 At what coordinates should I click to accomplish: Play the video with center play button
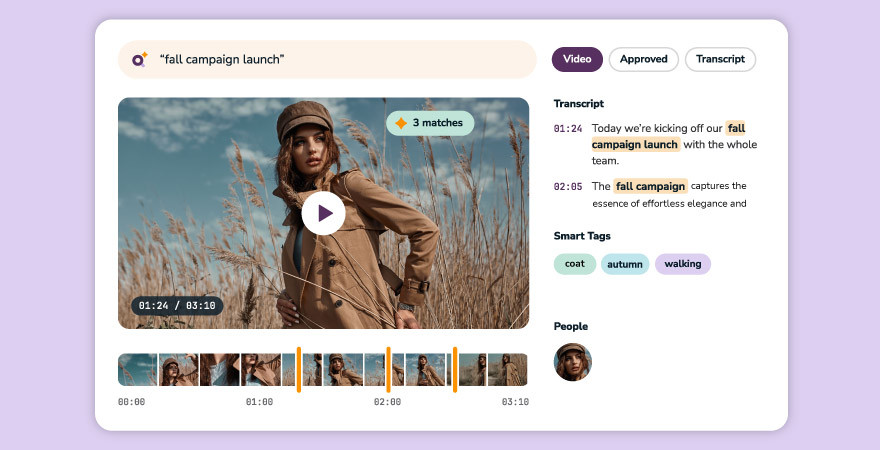[x=323, y=213]
